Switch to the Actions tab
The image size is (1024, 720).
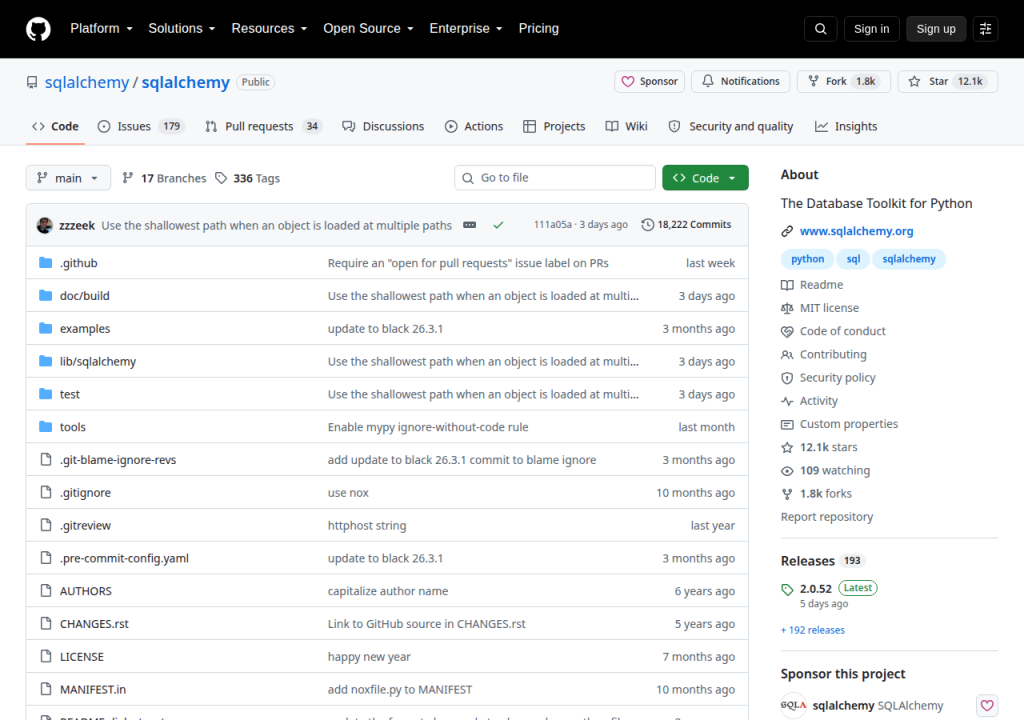coord(474,126)
